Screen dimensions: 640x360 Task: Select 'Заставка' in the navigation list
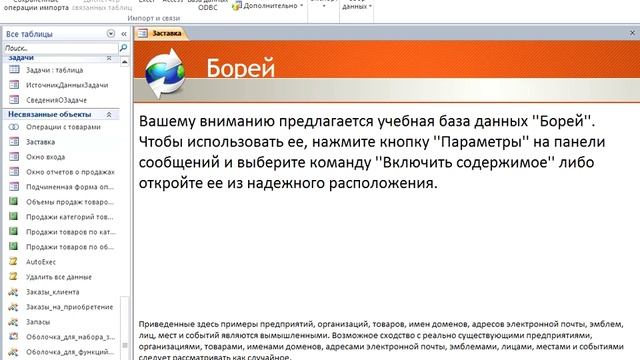[40, 142]
